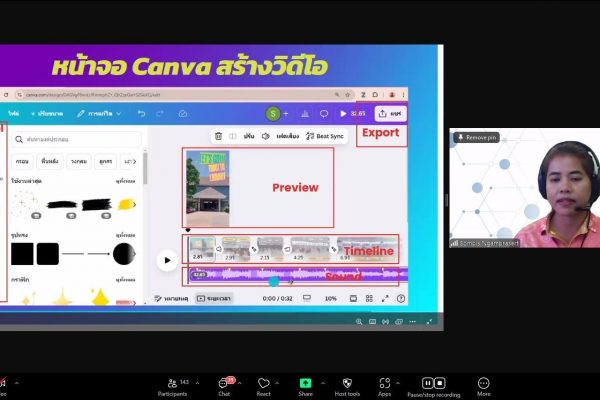Open the Canva analytics chart icon

pyautogui.click(x=305, y=114)
